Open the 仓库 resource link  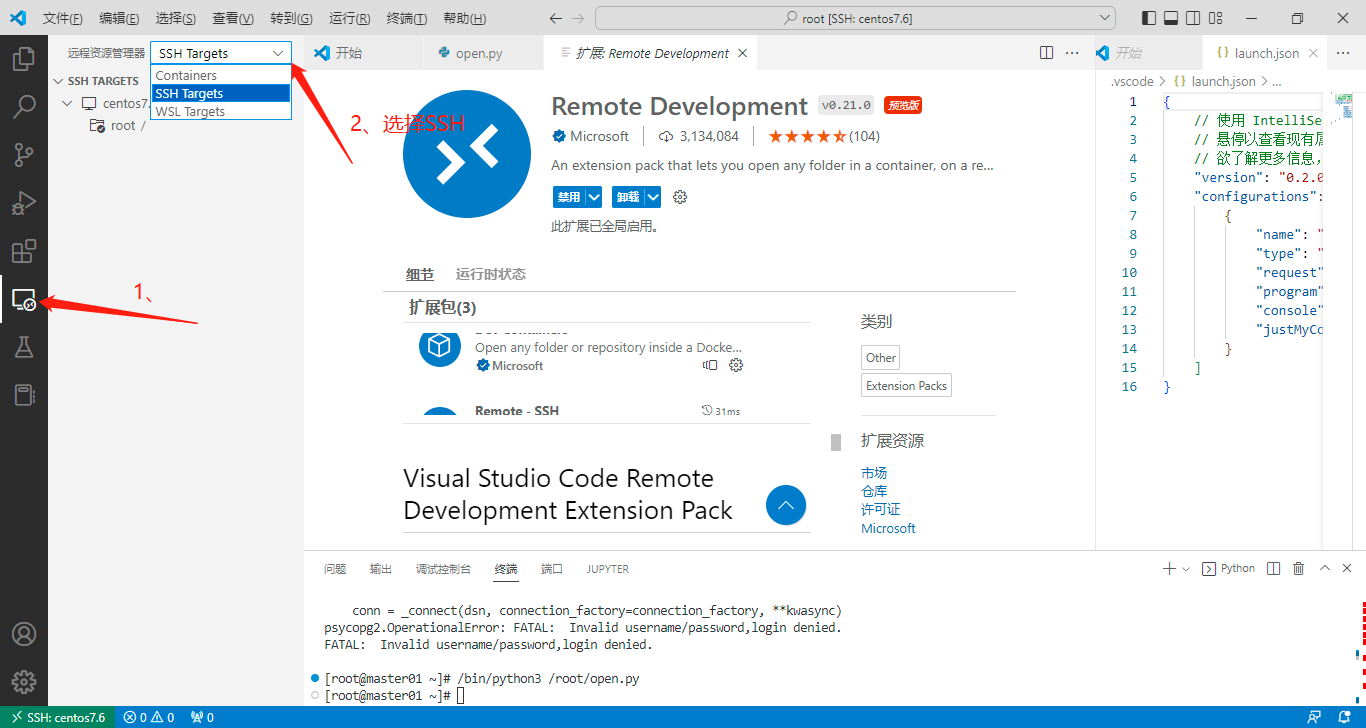coord(874,491)
